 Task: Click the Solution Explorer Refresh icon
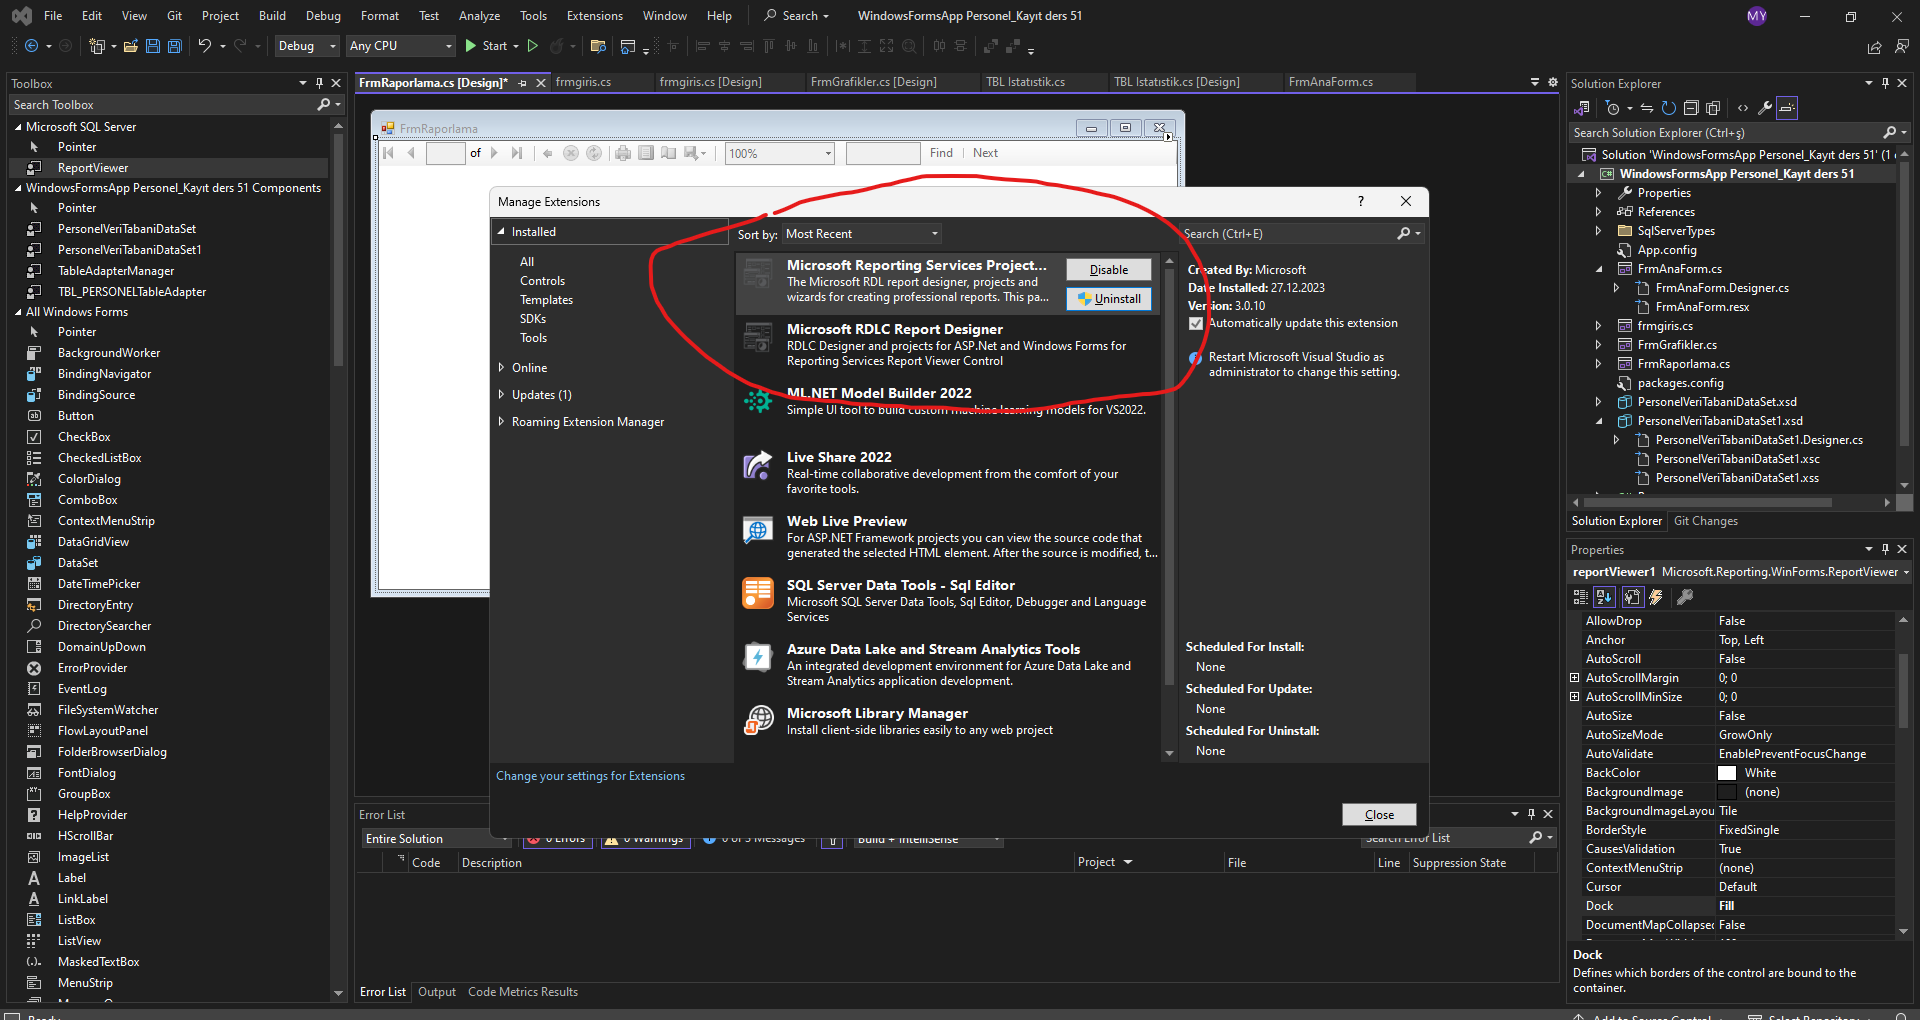tap(1669, 108)
